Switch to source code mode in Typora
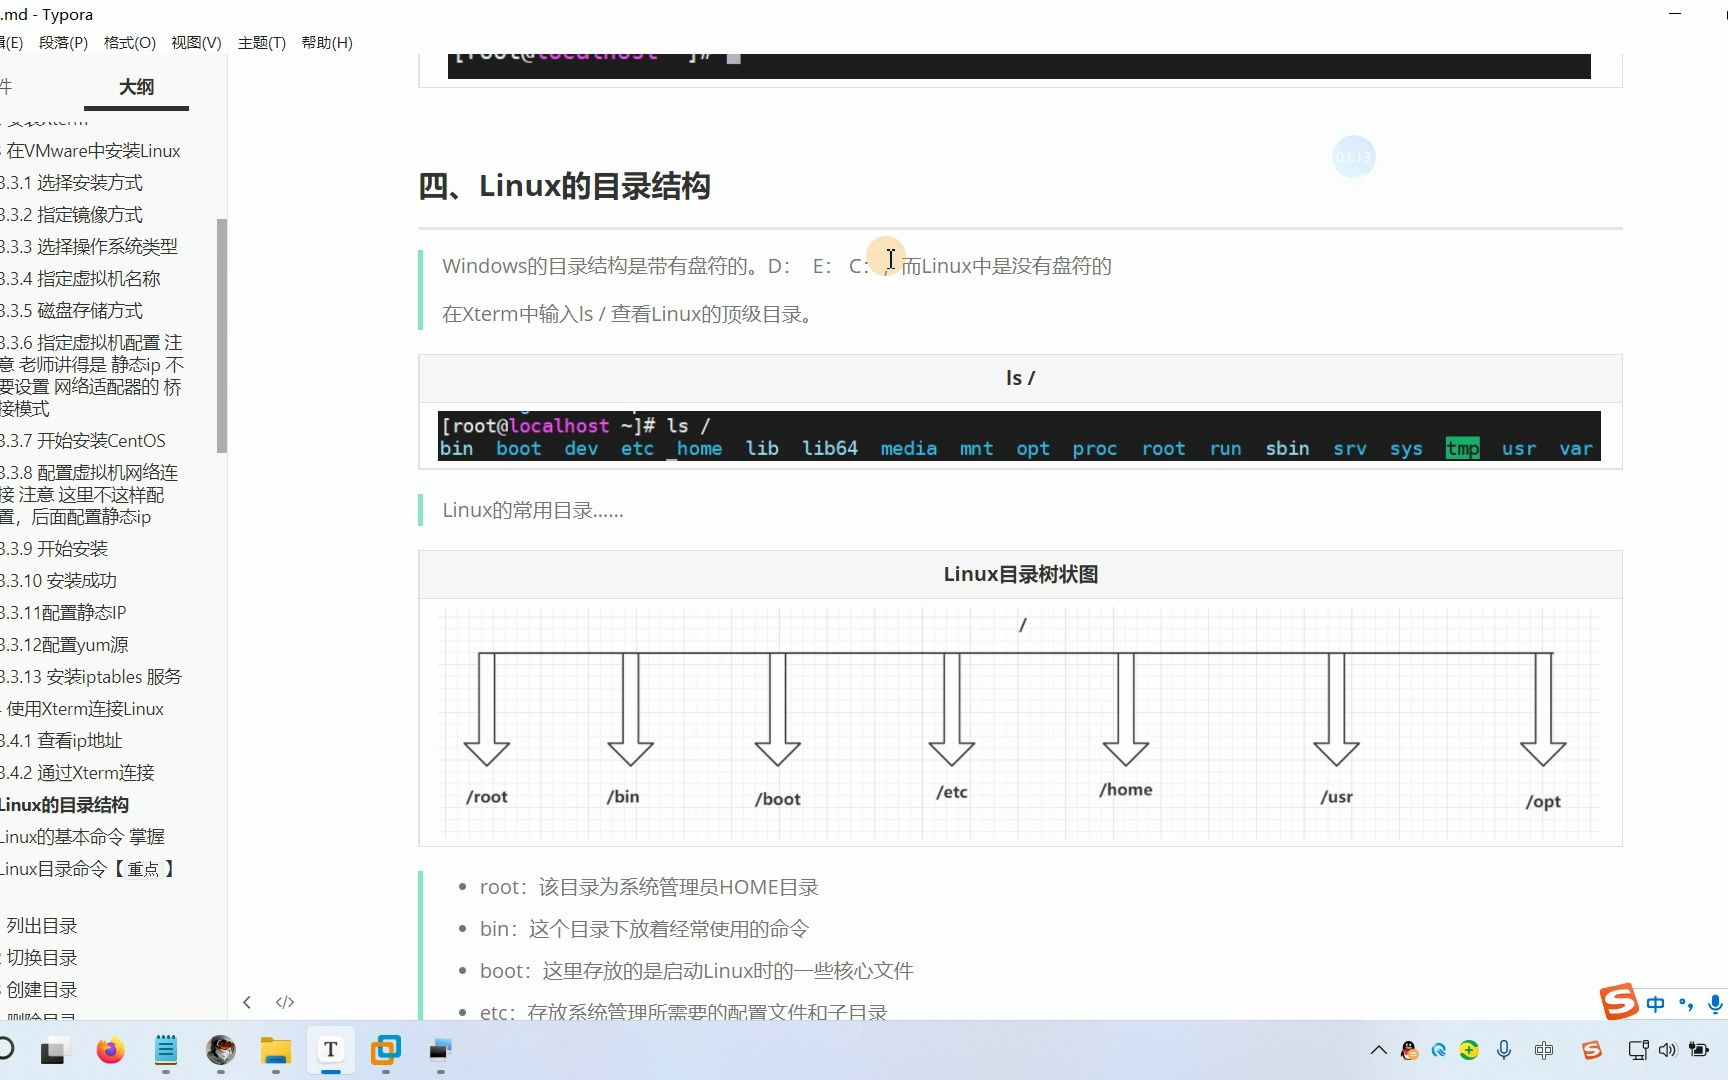Screen dimensions: 1728x1080 coord(284,1002)
